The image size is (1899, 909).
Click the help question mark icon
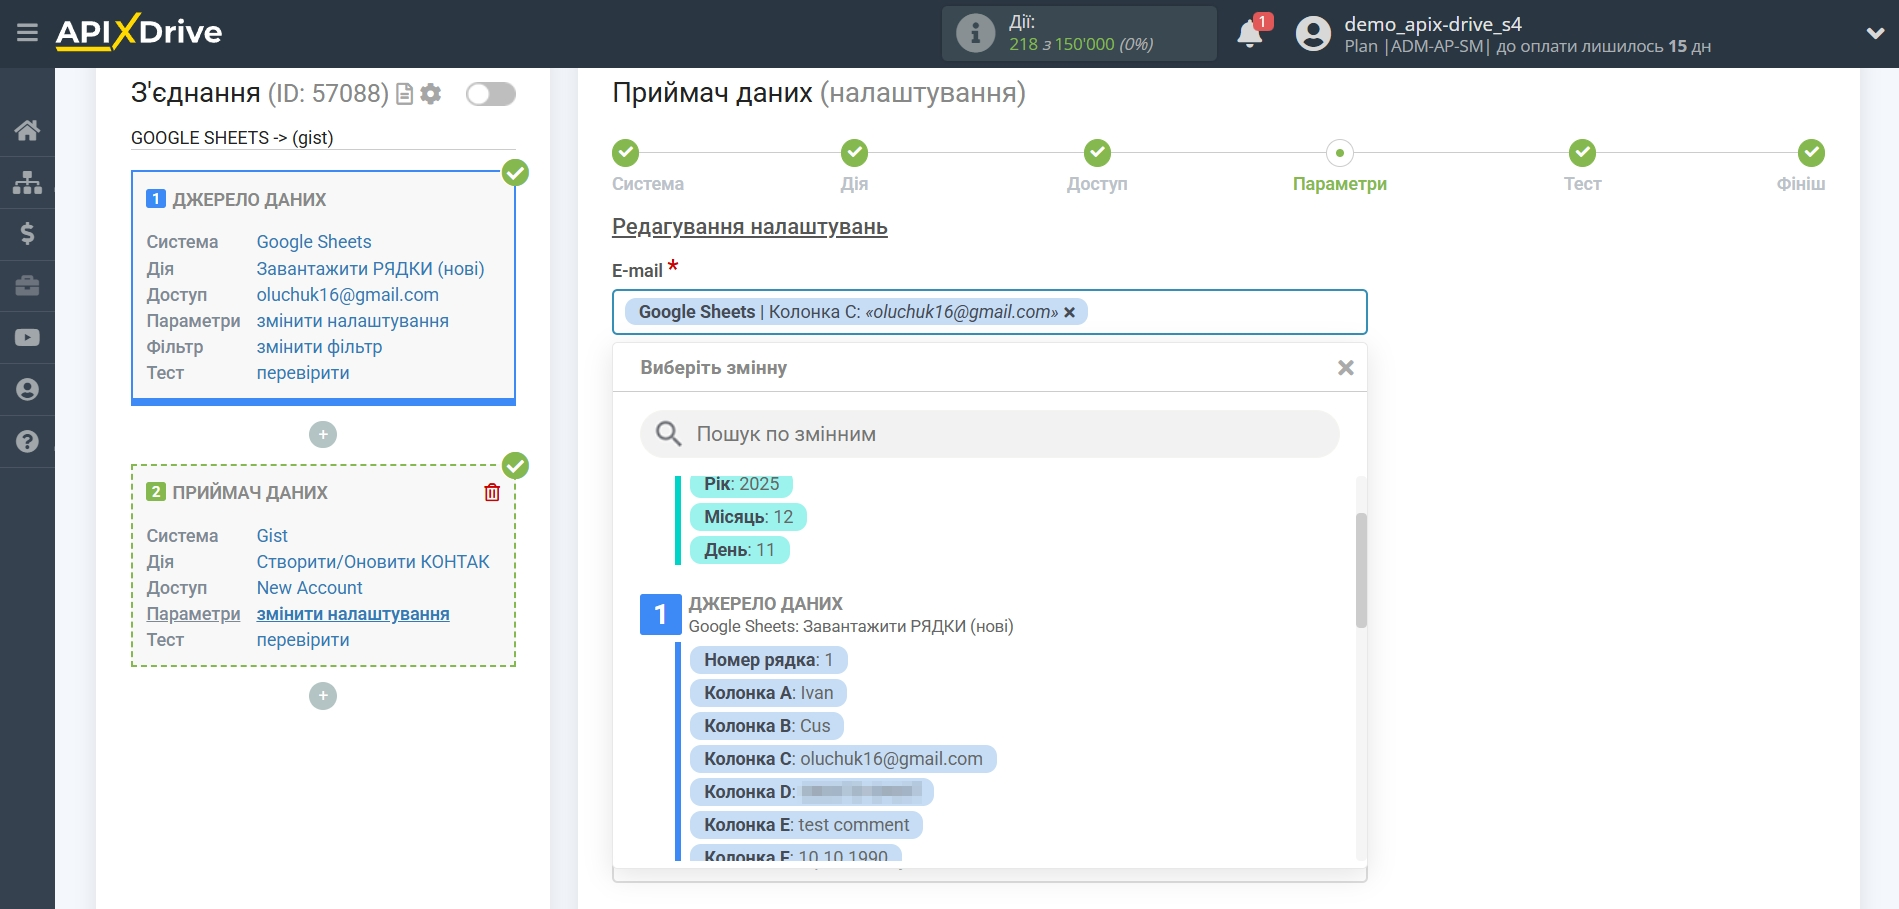click(x=27, y=441)
